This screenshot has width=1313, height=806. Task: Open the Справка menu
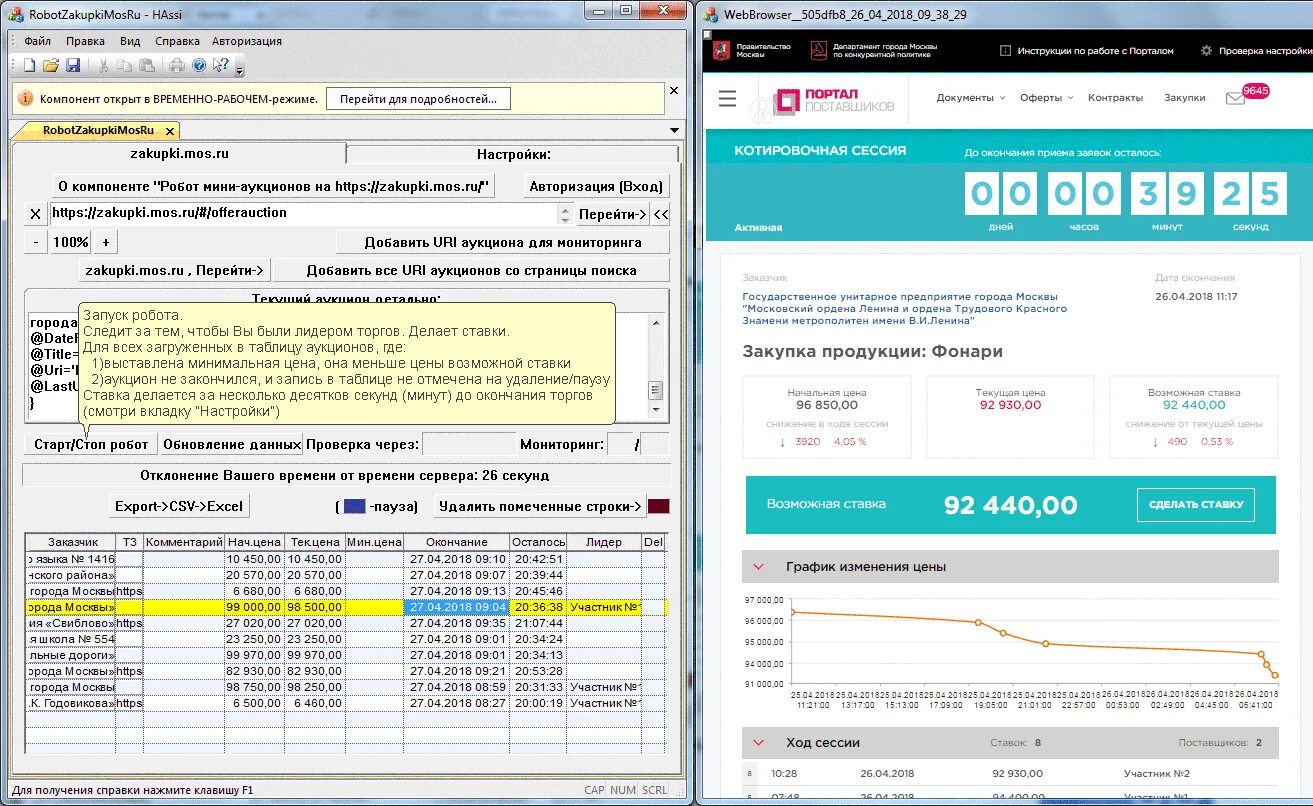(177, 41)
